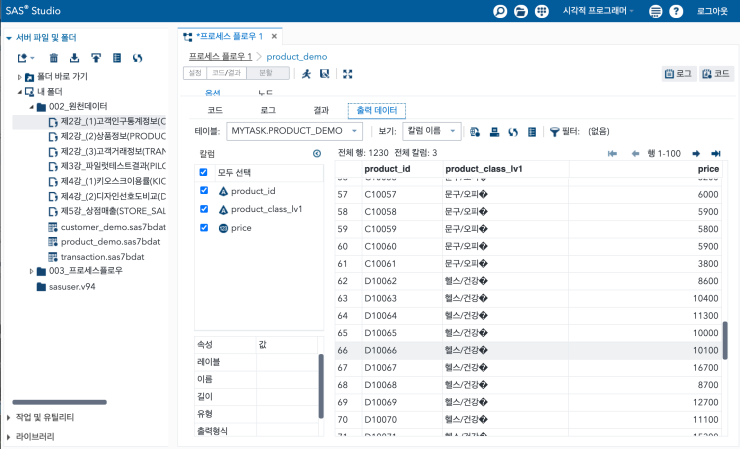Open the more options menu icon
740x449 pixels.
[655, 11]
